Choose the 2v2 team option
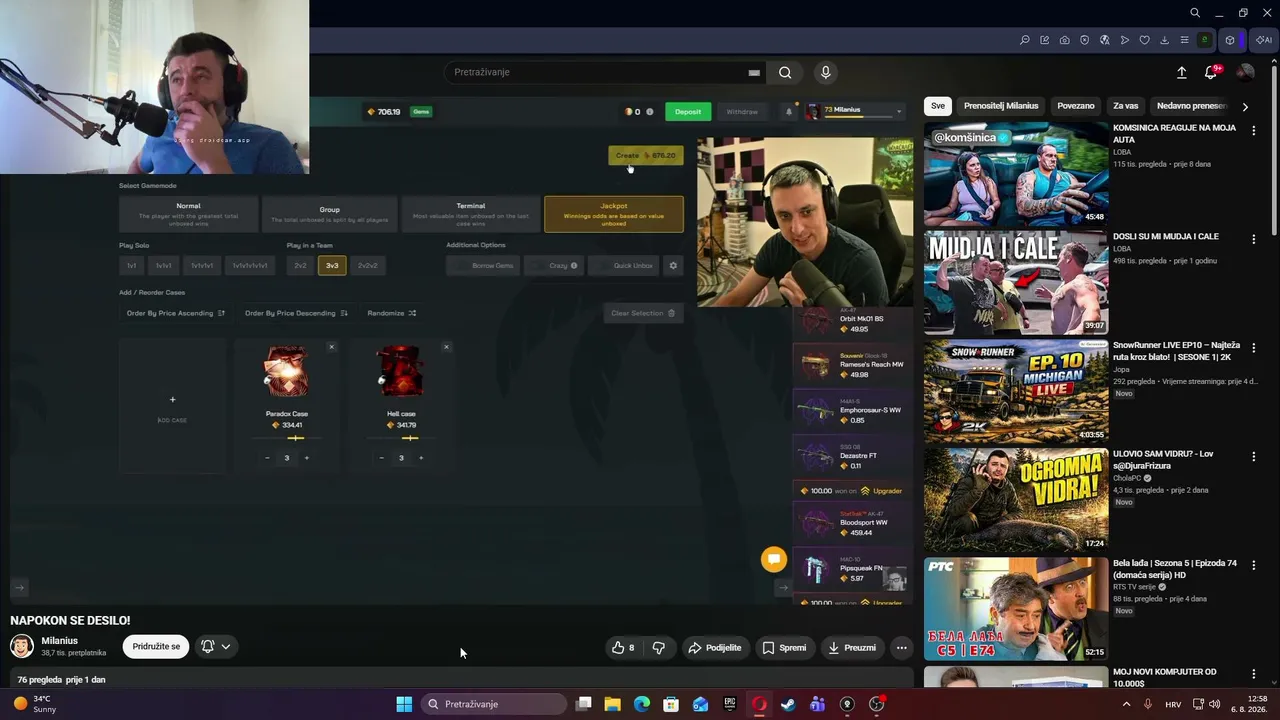The width and height of the screenshot is (1280, 720). (300, 265)
